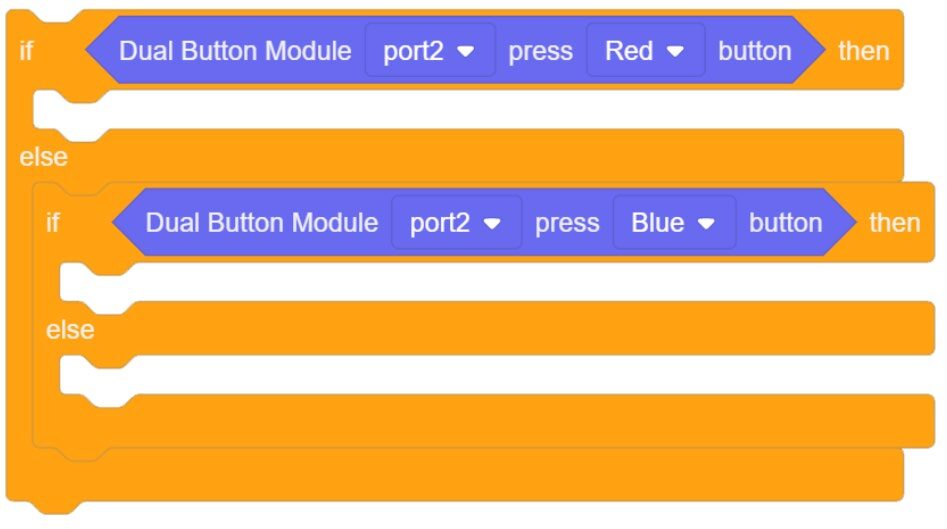Click "then" on the outer if block
947x529 pixels.
pyautogui.click(x=864, y=51)
